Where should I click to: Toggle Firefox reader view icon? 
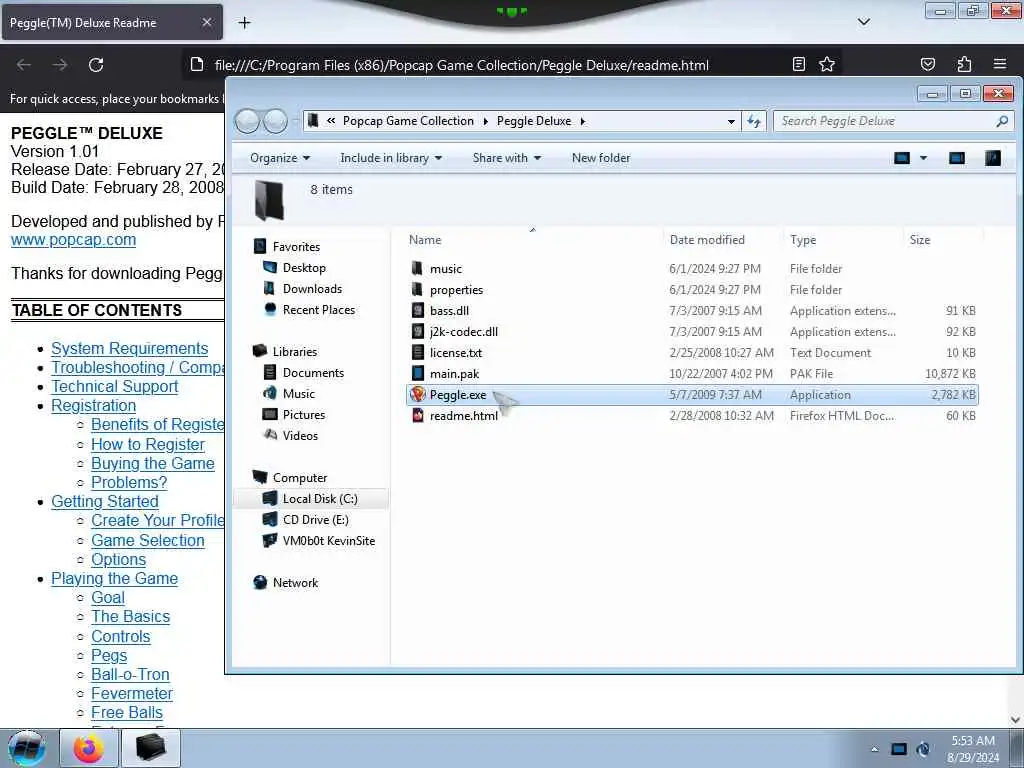click(798, 64)
